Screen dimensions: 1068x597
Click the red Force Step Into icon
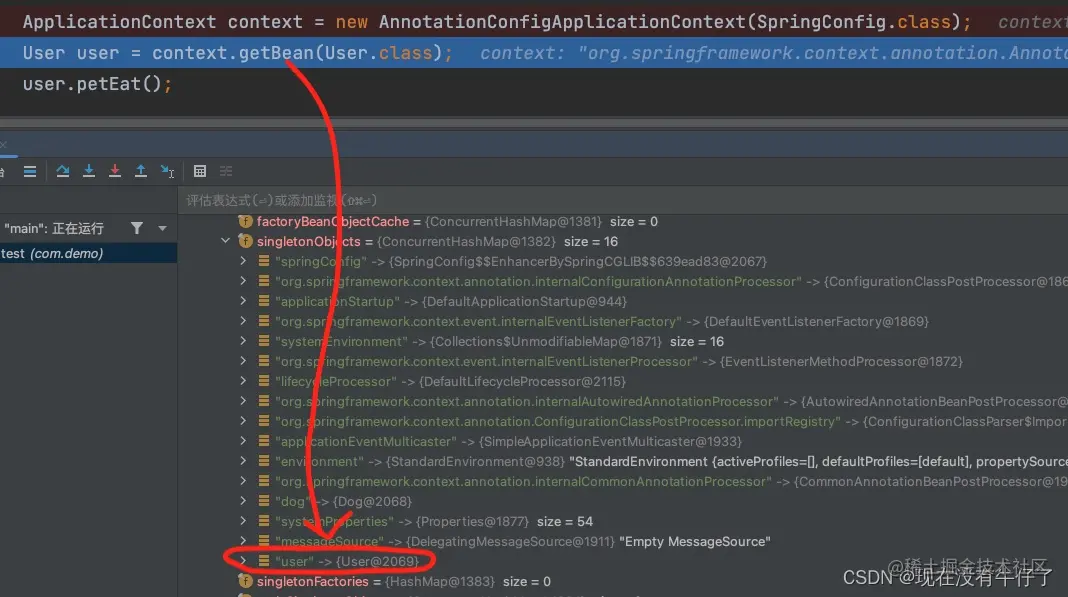coord(114,171)
